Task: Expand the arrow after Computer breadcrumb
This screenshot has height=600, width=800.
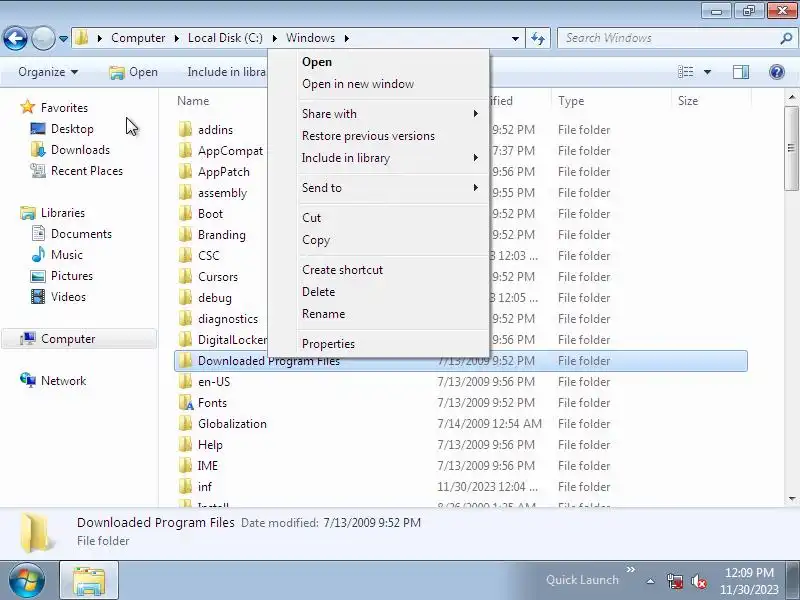Action: pyautogui.click(x=176, y=38)
